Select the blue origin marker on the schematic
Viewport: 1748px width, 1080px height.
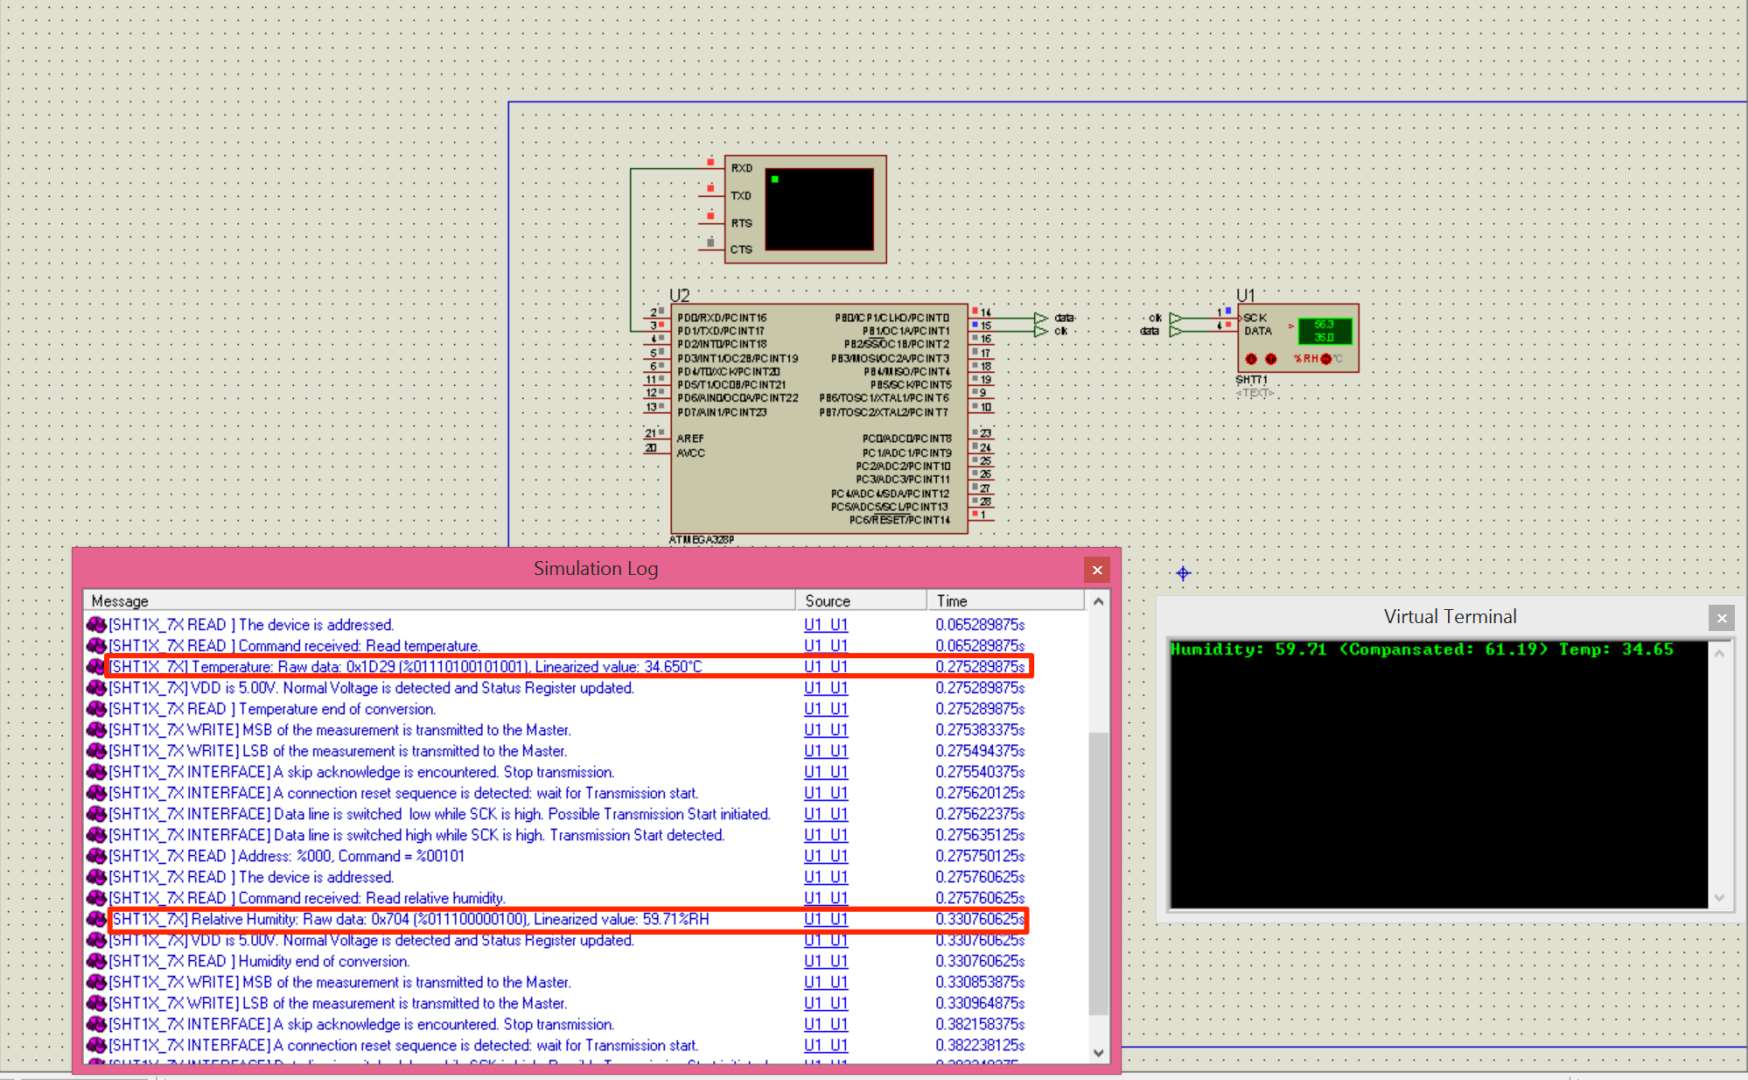pyautogui.click(x=1183, y=573)
